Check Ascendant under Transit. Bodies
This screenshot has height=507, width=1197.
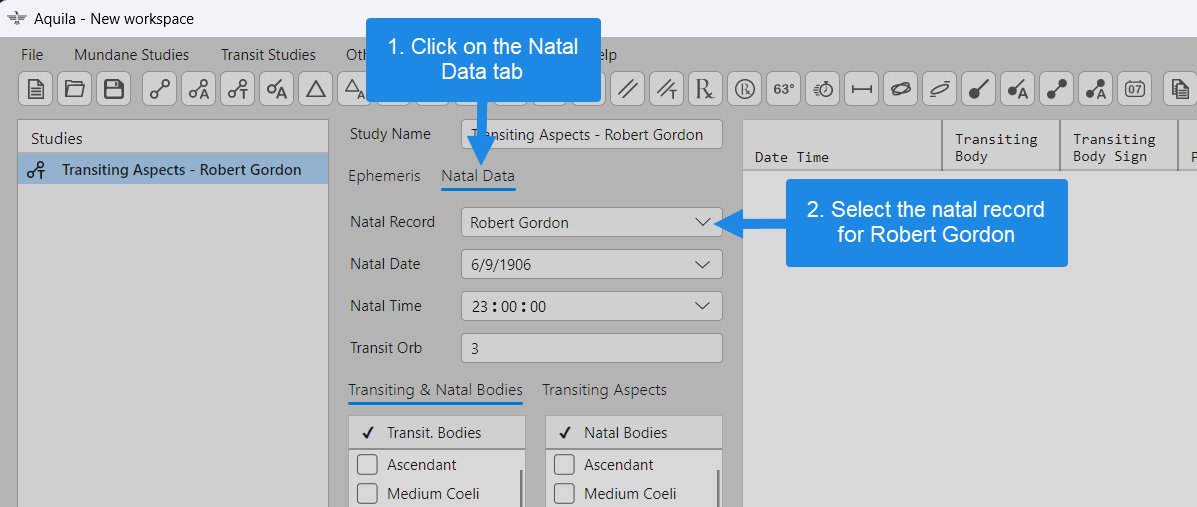tap(367, 464)
